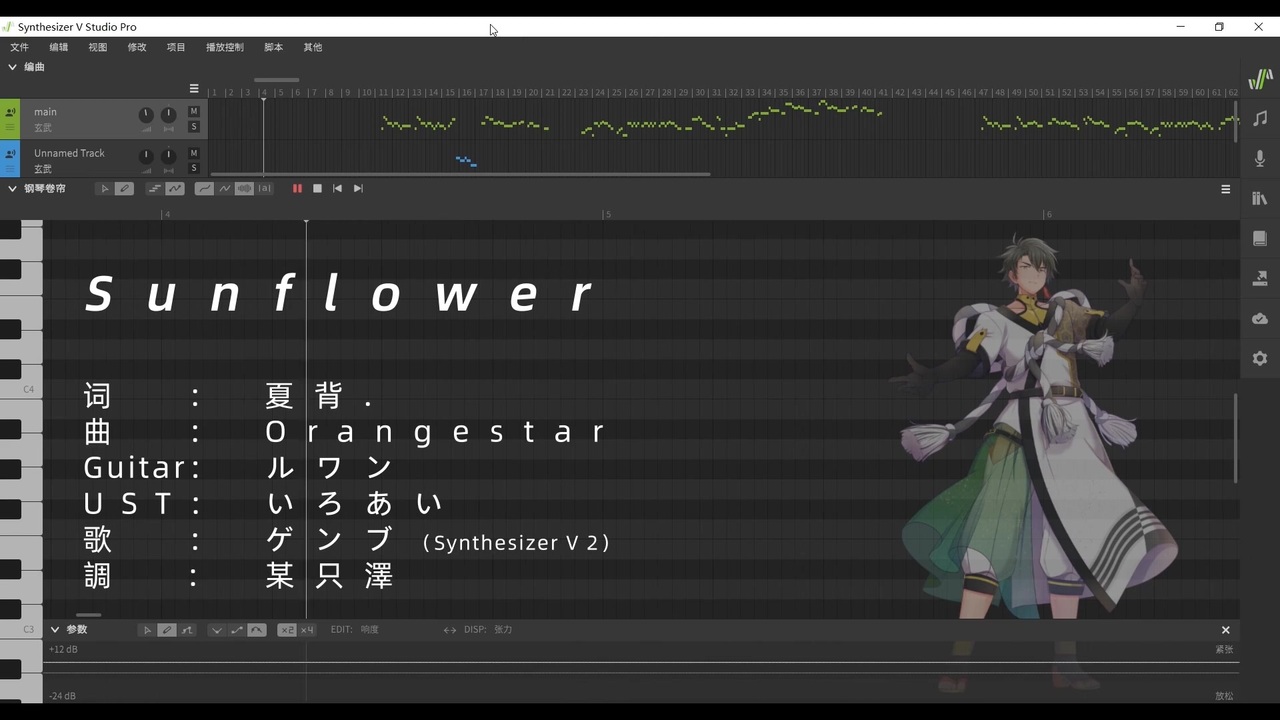Image resolution: width=1280 pixels, height=720 pixels.
Task: Open the render export panel icon
Action: coord(1260,278)
